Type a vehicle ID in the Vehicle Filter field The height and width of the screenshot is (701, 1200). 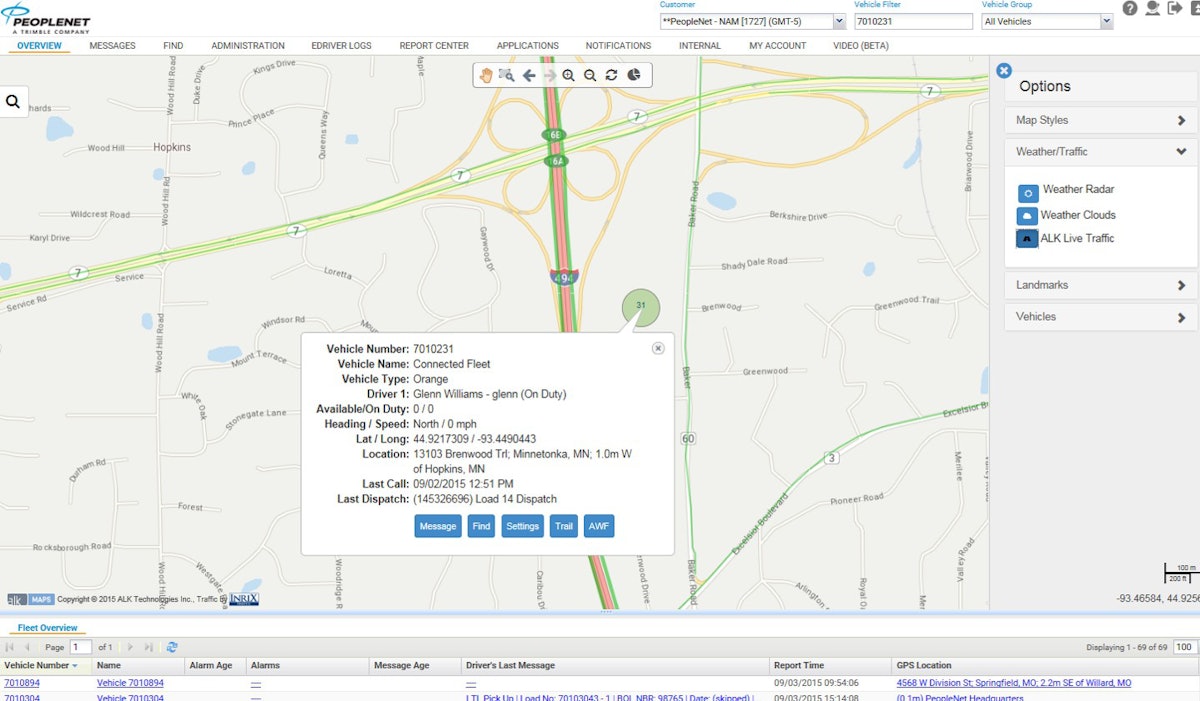pos(911,20)
